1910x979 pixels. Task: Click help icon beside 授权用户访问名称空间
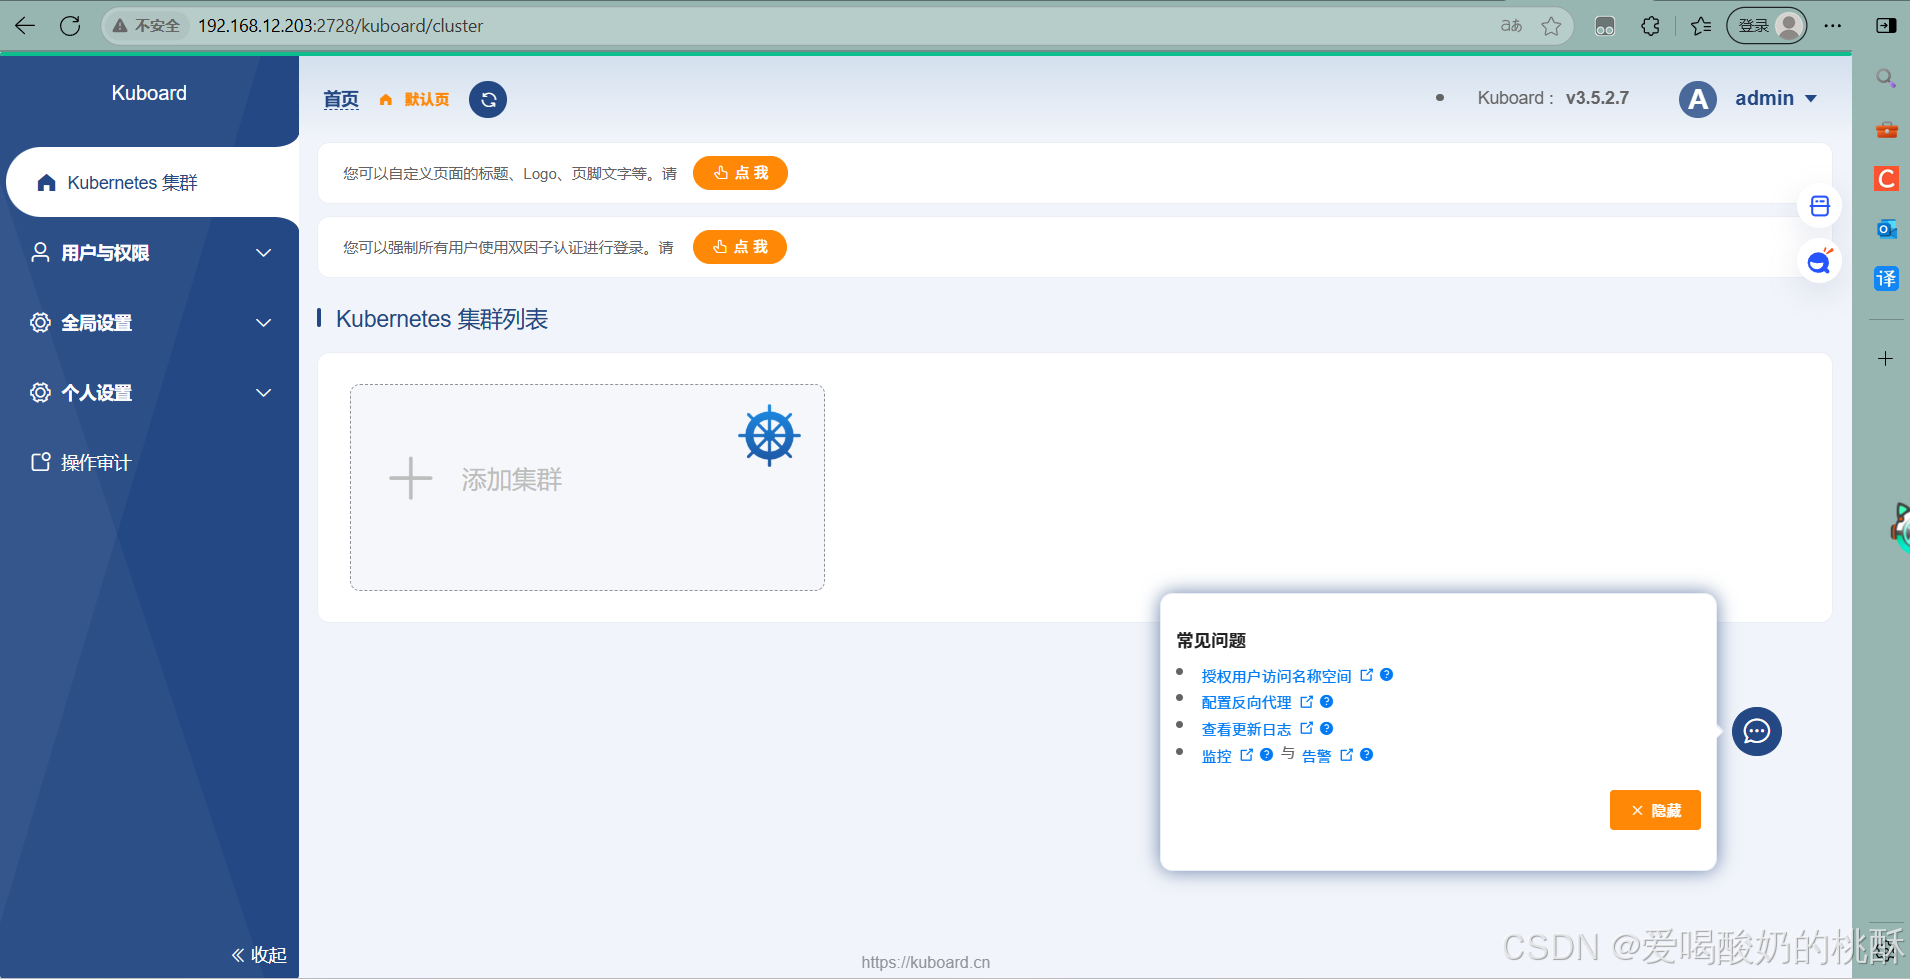coord(1386,675)
